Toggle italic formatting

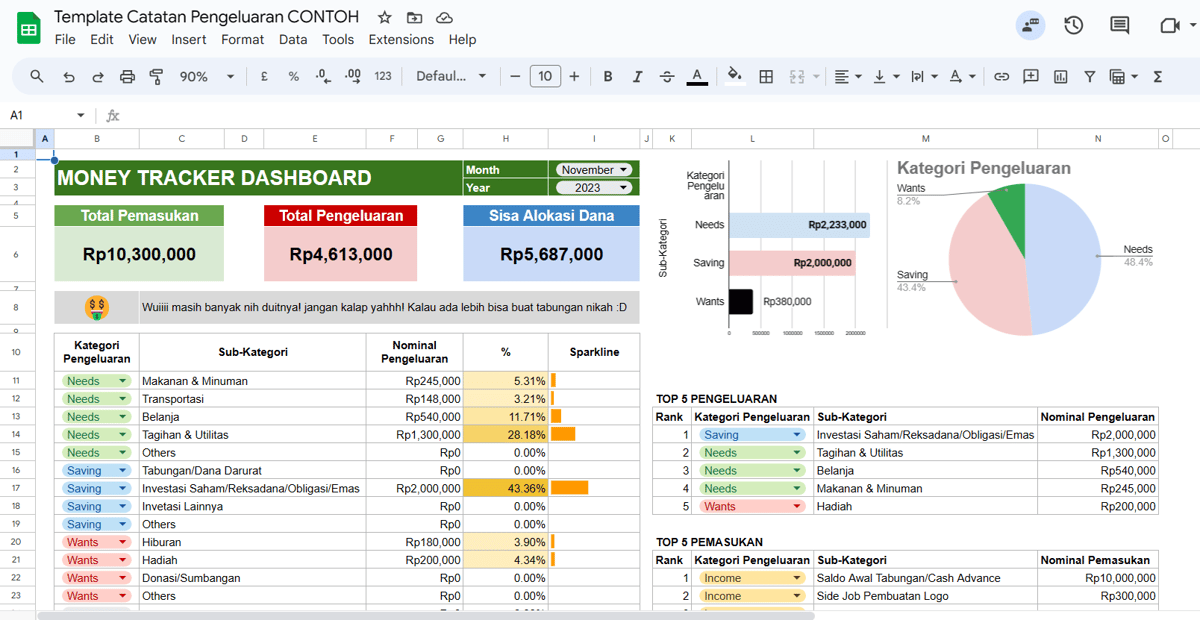(637, 76)
